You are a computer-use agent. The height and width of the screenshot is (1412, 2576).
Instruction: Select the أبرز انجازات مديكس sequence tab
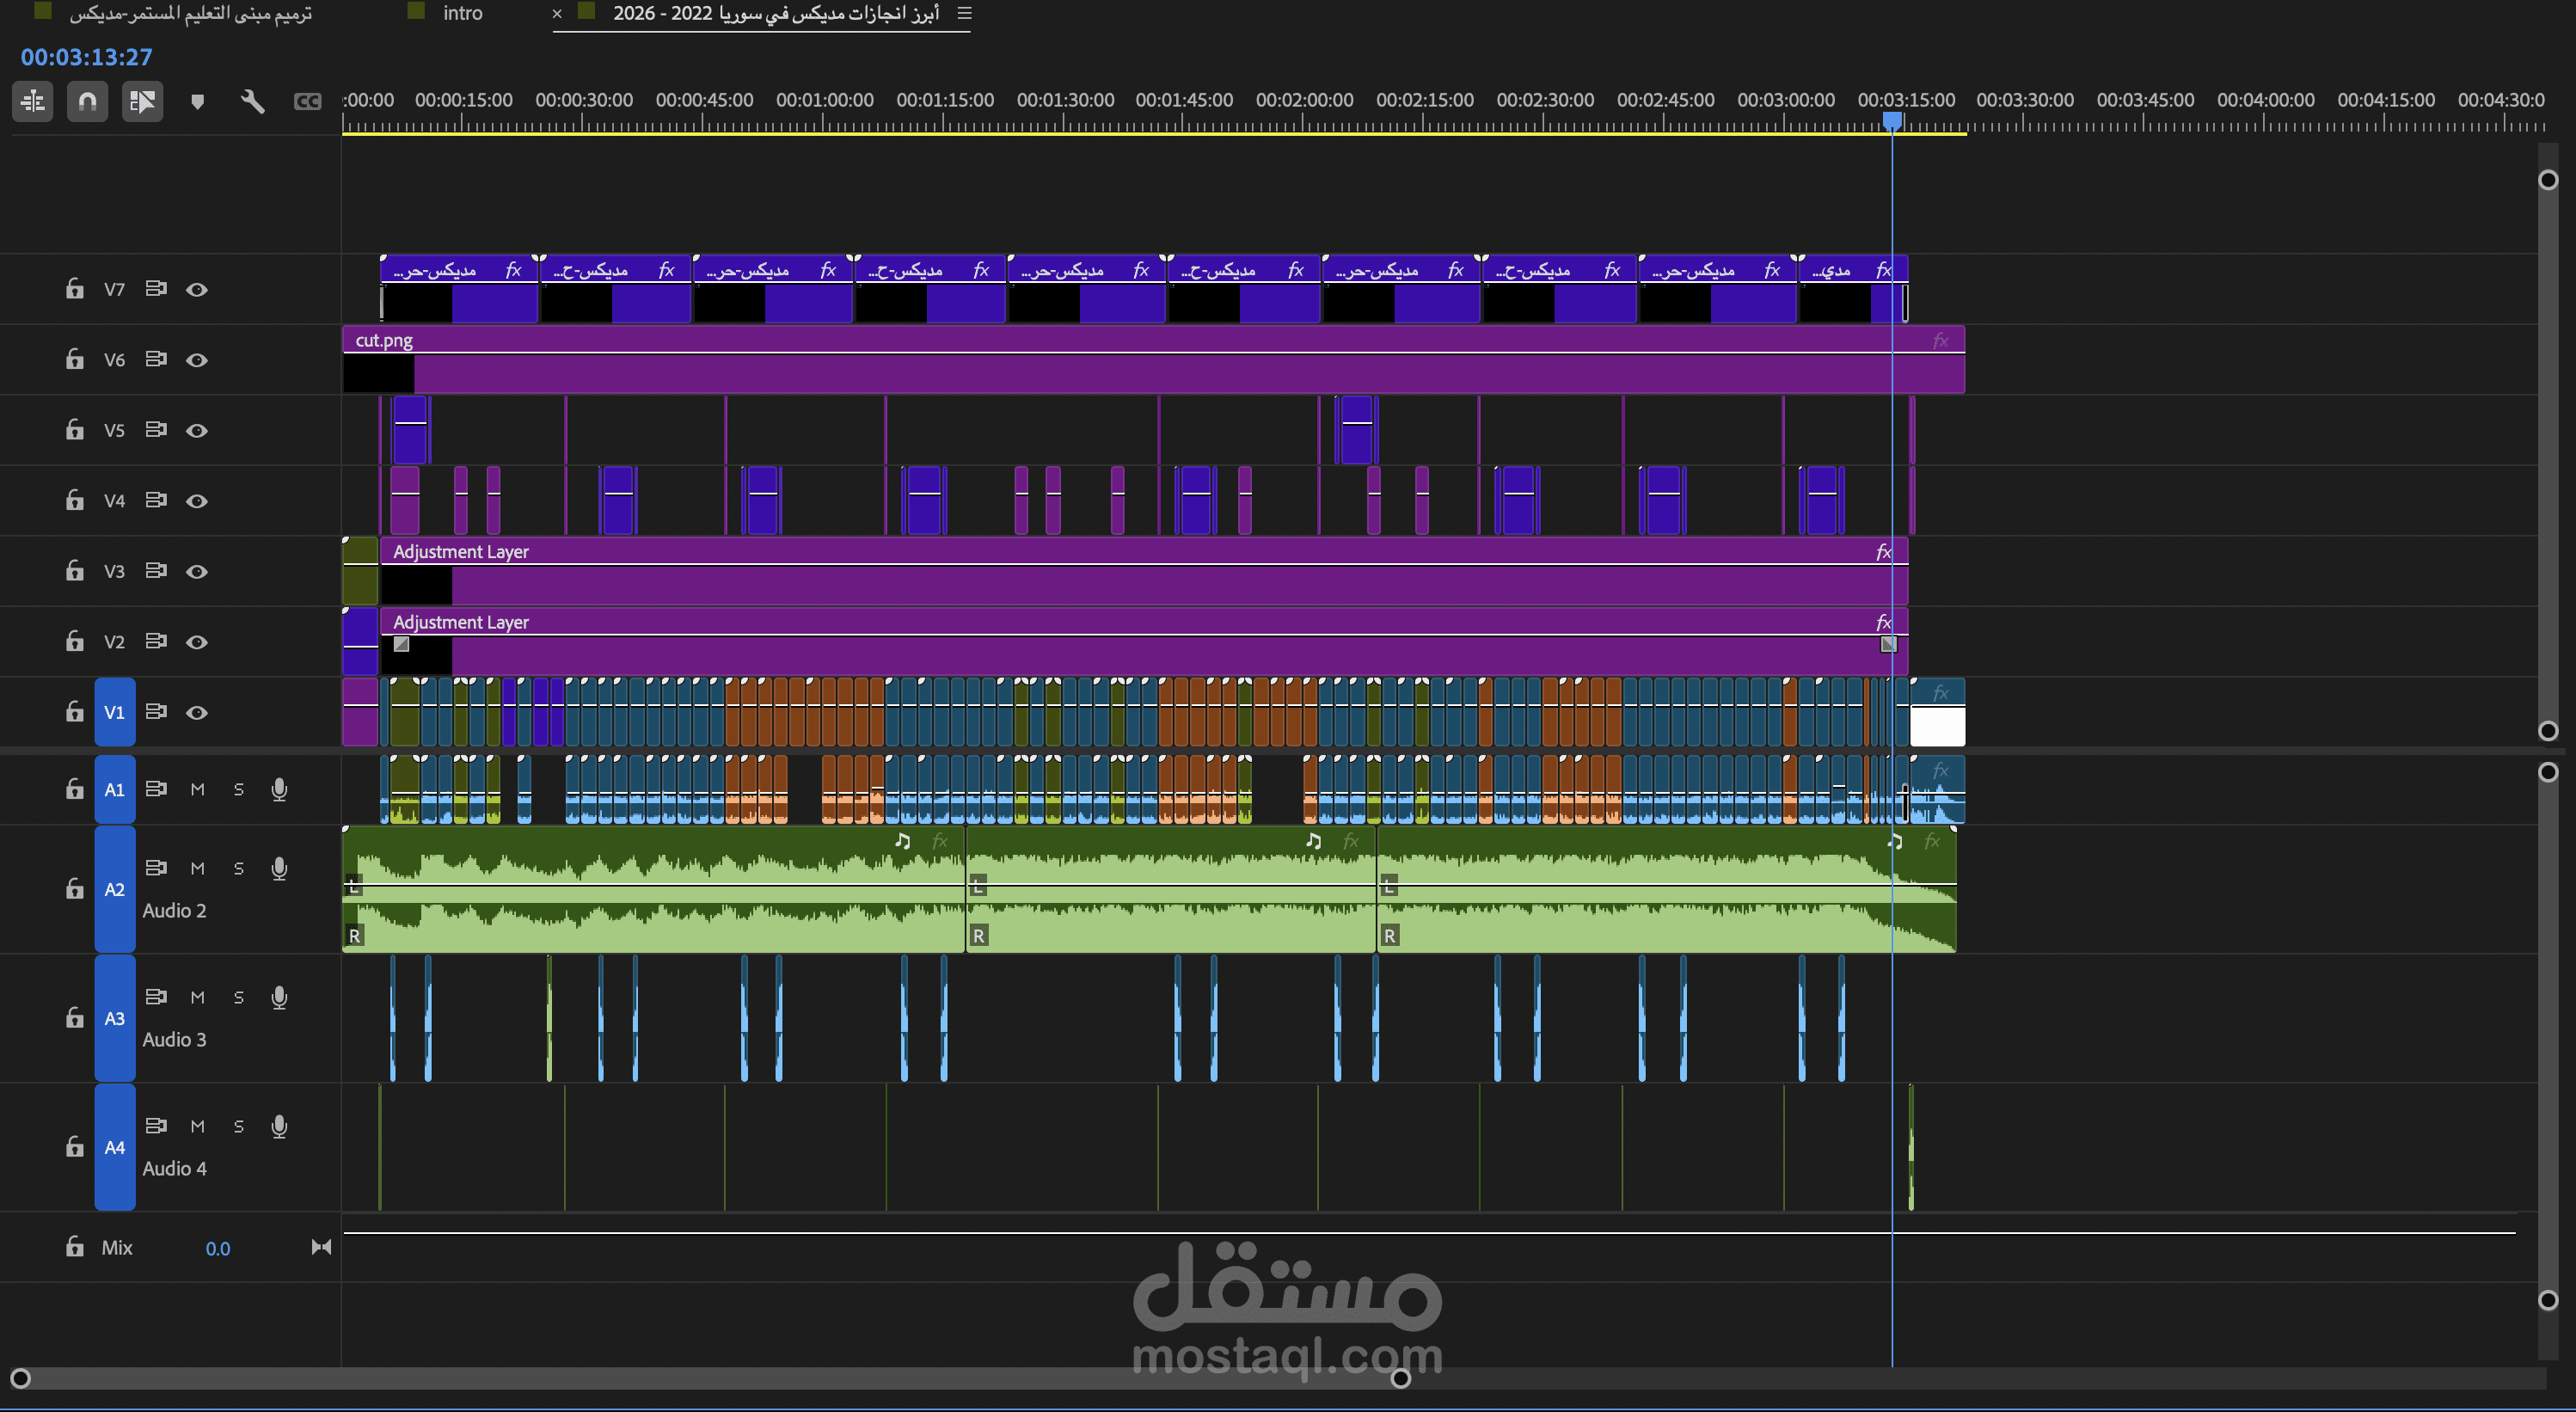pyautogui.click(x=776, y=13)
